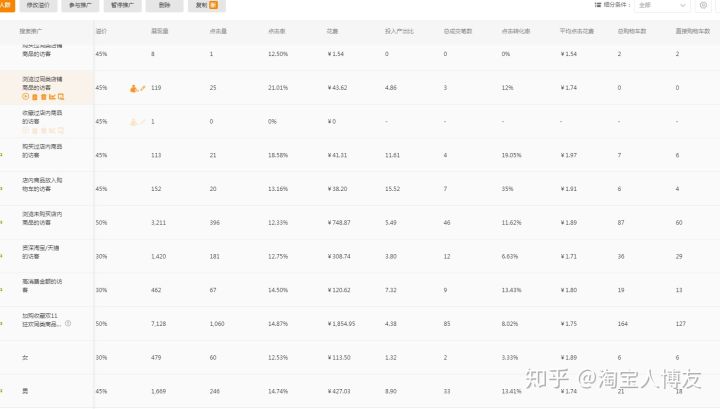720x409 pixels.
Task: Click the 1,669 impressions cell
Action: [158, 391]
